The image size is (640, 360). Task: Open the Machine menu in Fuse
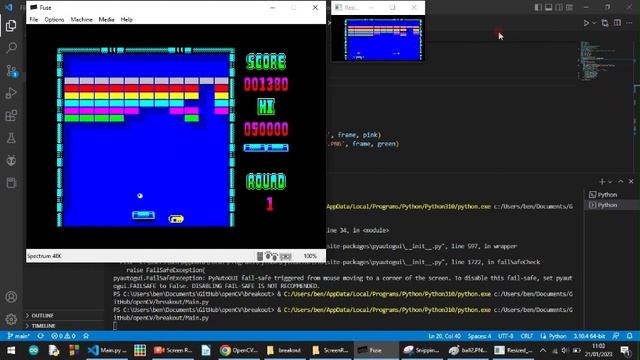click(81, 20)
